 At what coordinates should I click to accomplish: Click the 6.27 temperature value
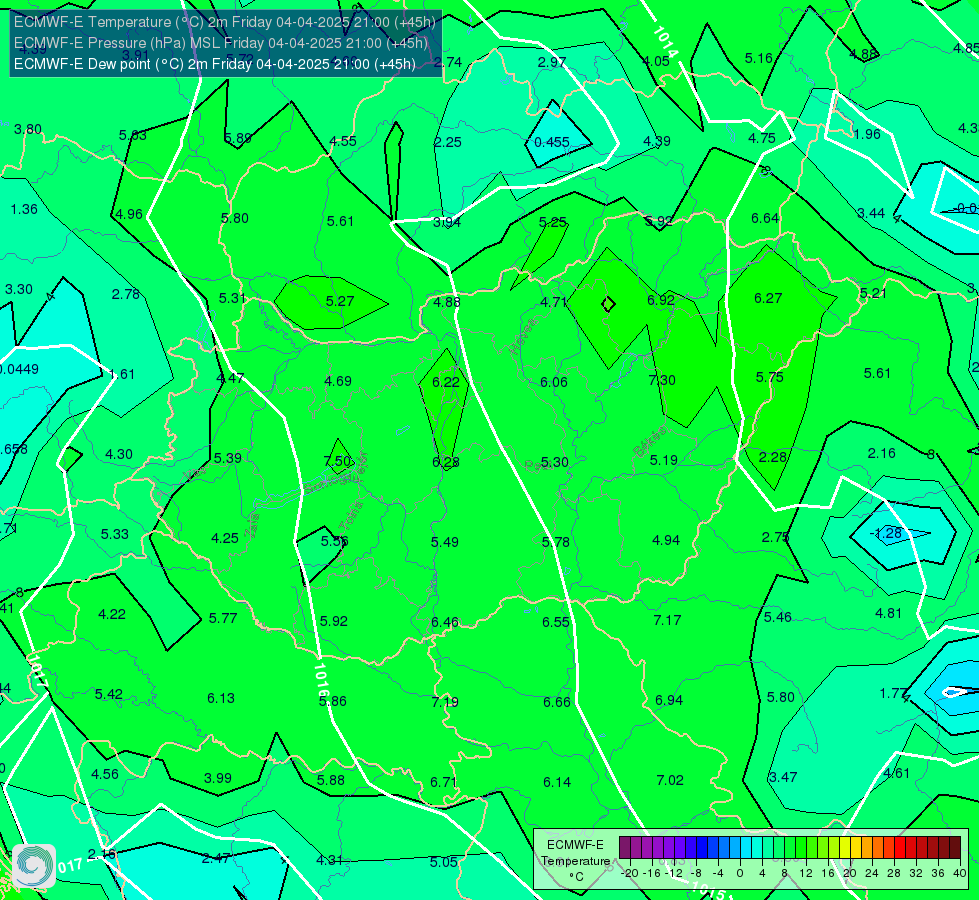pyautogui.click(x=768, y=299)
